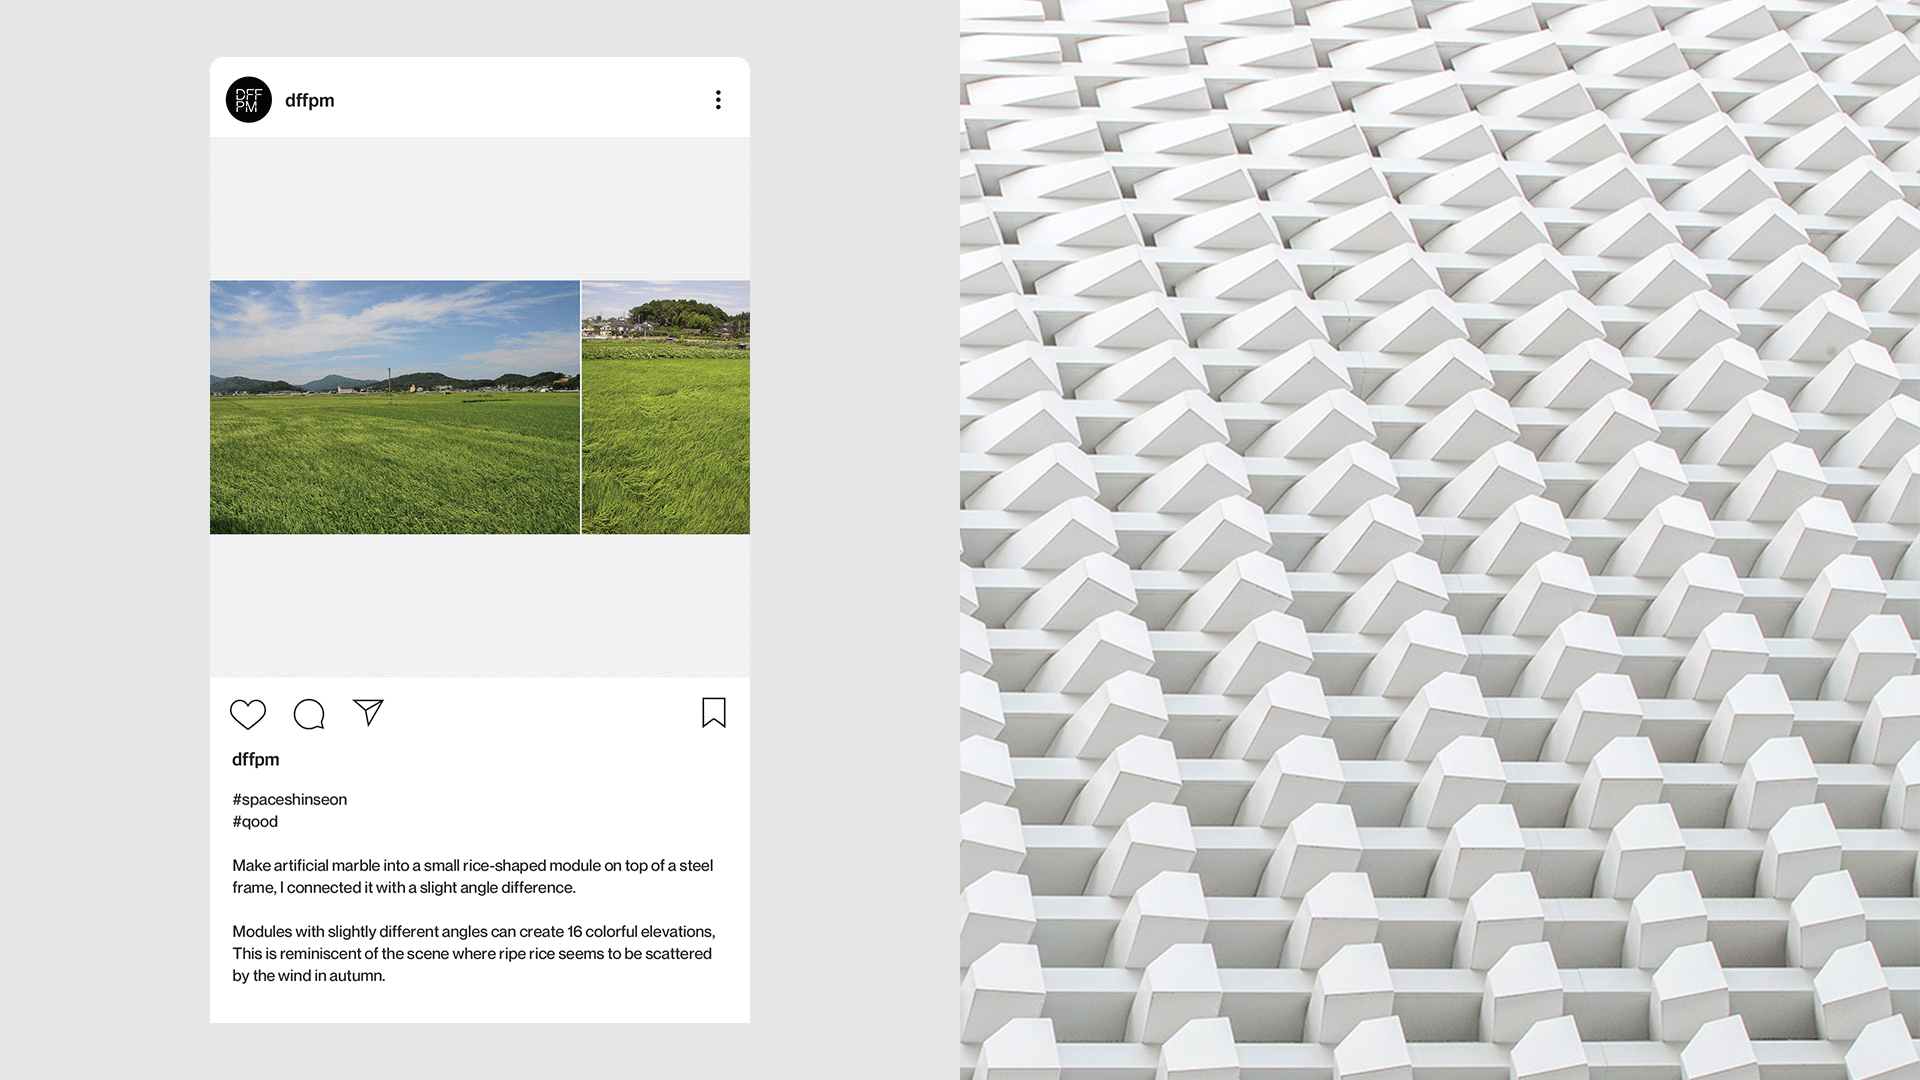Click the white block facade image
The height and width of the screenshot is (1080, 1920).
[1440, 540]
